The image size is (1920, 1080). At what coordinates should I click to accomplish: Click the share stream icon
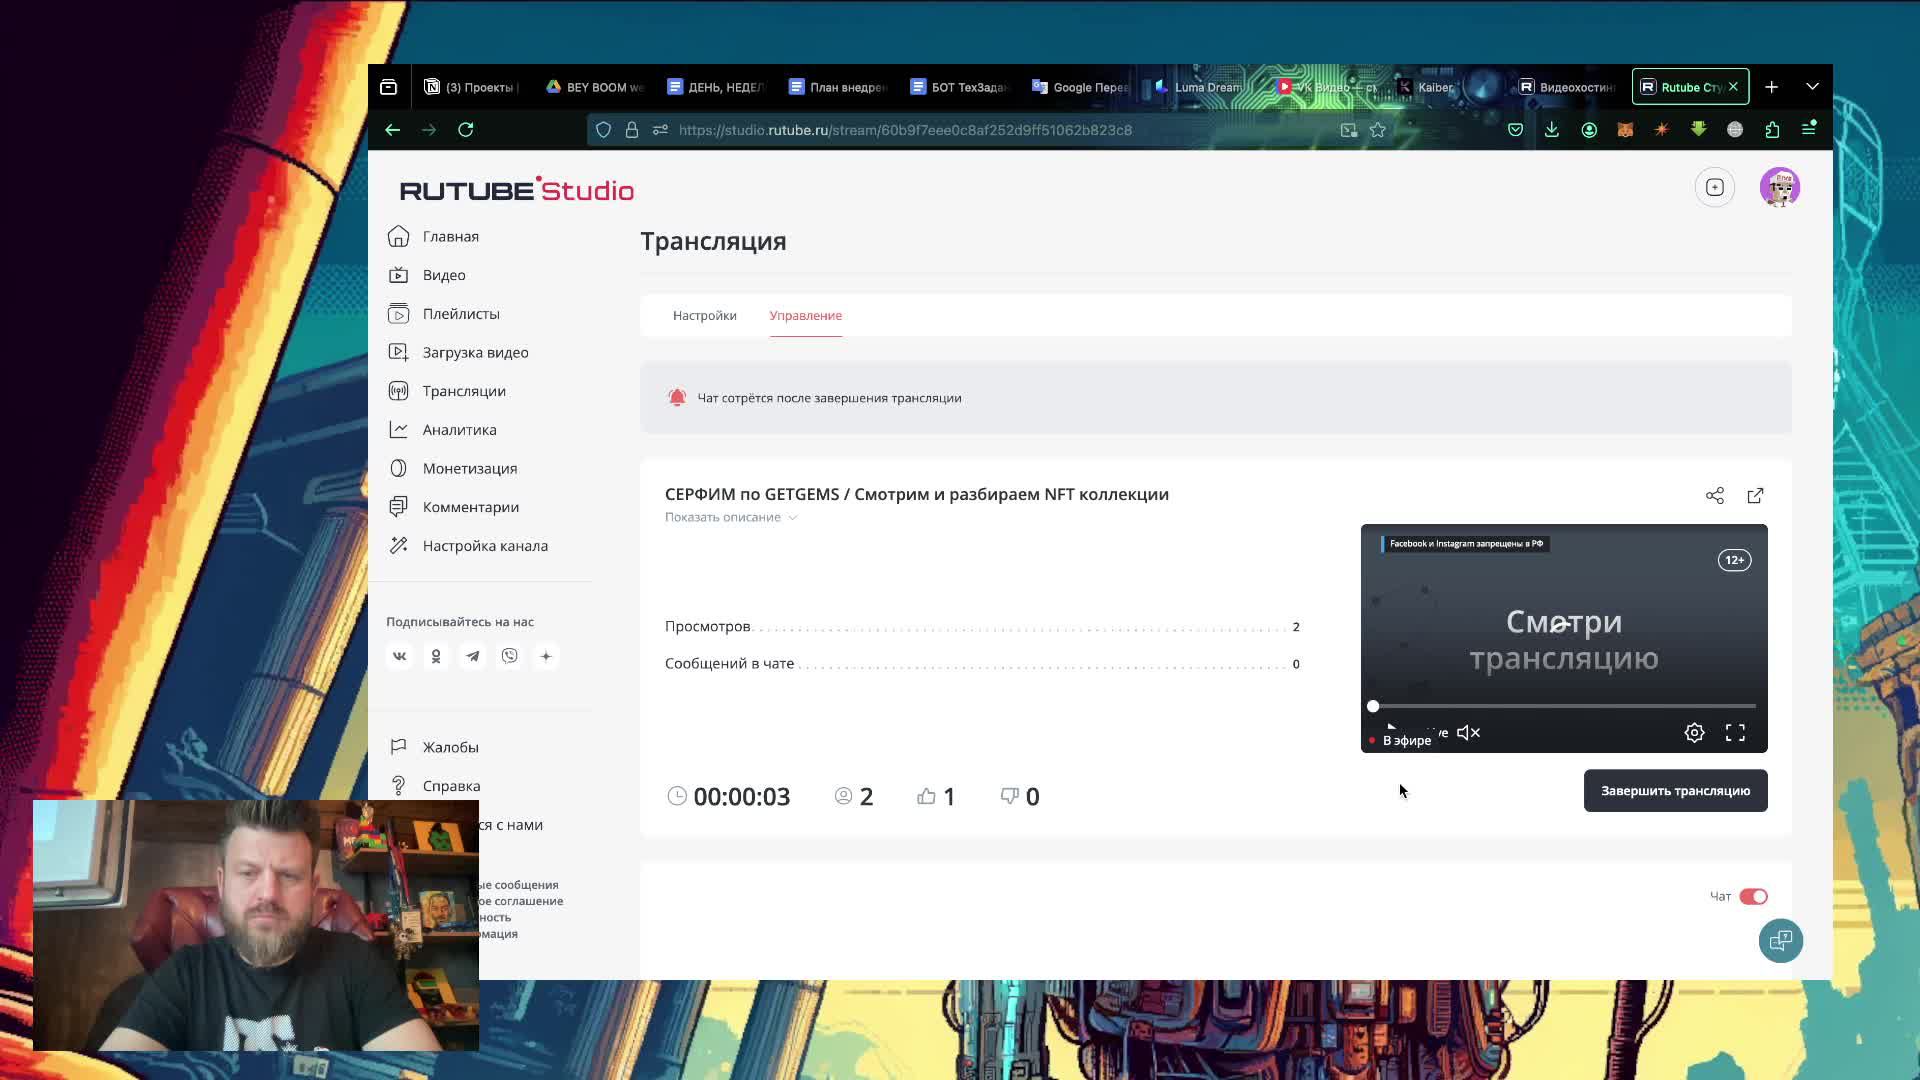[x=1715, y=496]
